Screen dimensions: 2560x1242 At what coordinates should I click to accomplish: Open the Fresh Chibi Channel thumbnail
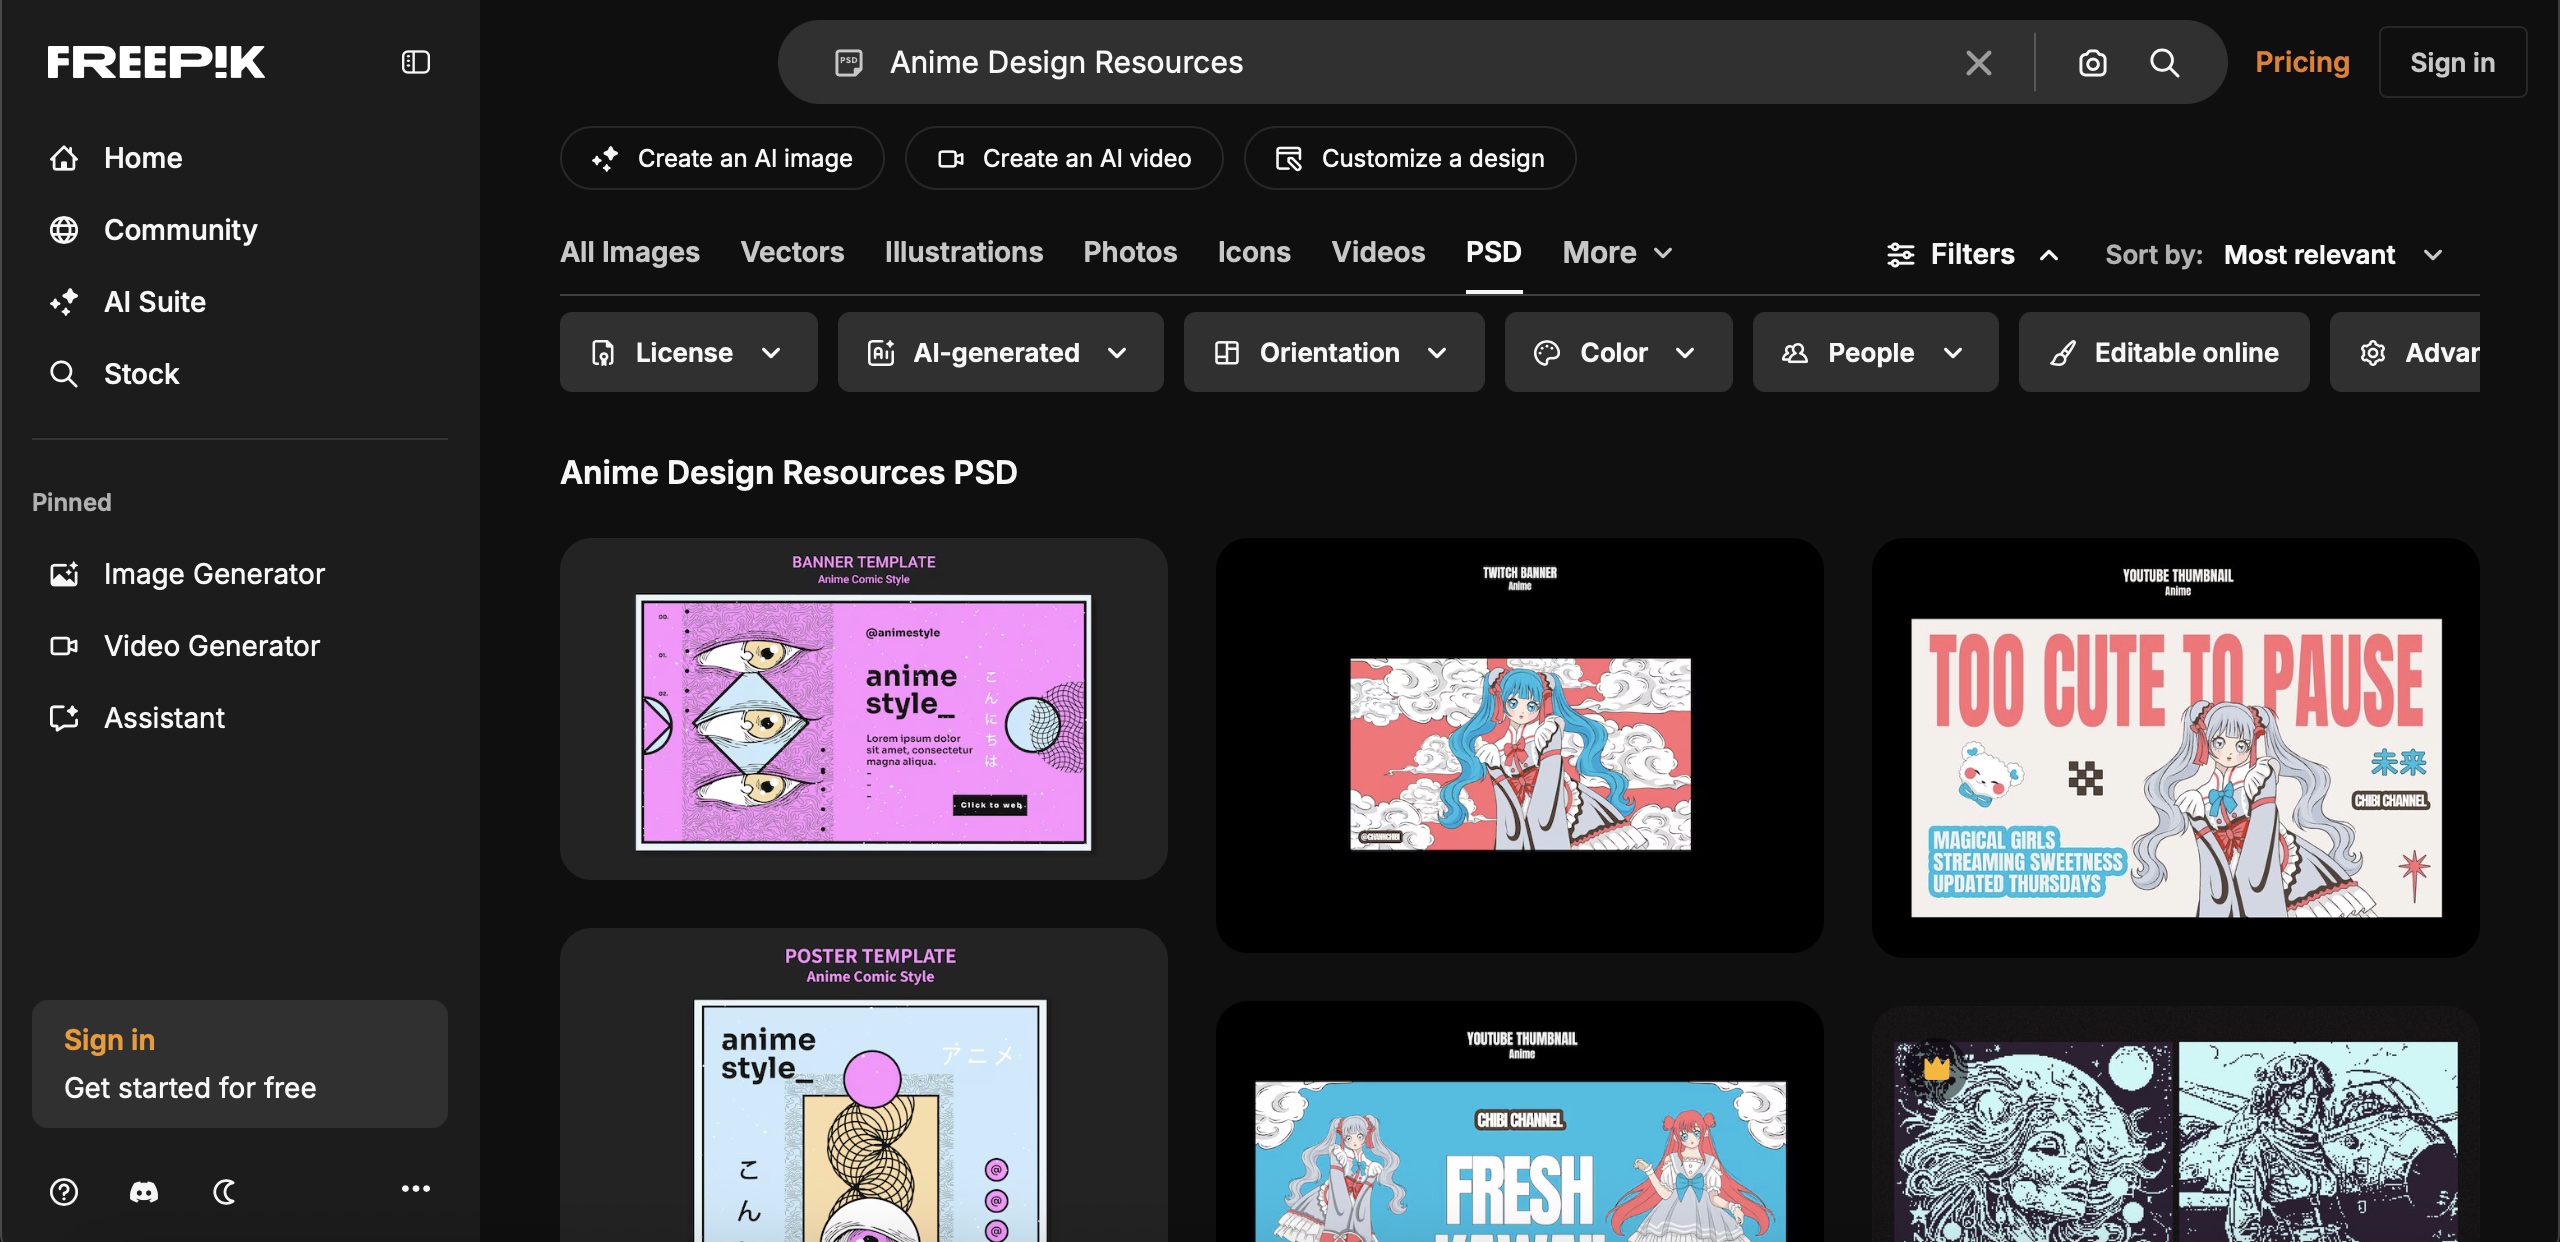coord(1520,1122)
